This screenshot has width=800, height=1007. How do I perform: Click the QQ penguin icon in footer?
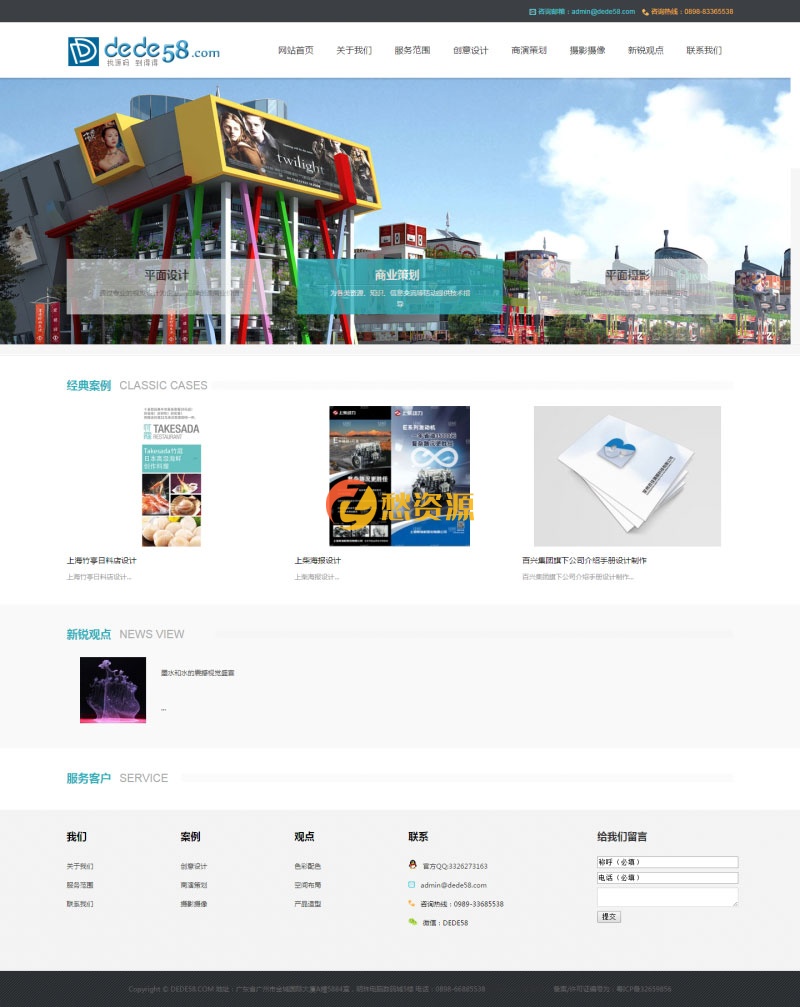pos(412,865)
